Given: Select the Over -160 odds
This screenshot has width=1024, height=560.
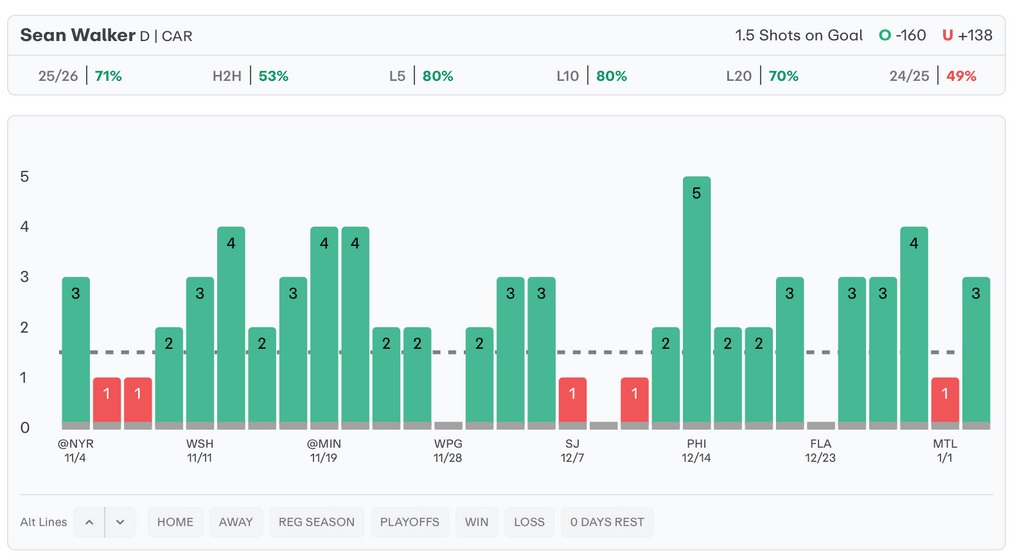Looking at the screenshot, I should point(902,35).
